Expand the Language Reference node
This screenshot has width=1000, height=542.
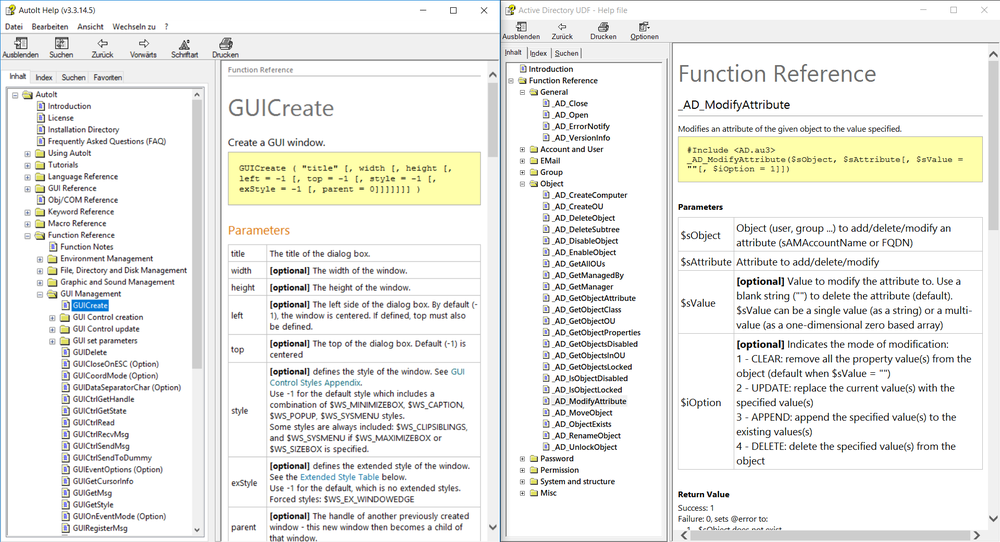(27, 177)
